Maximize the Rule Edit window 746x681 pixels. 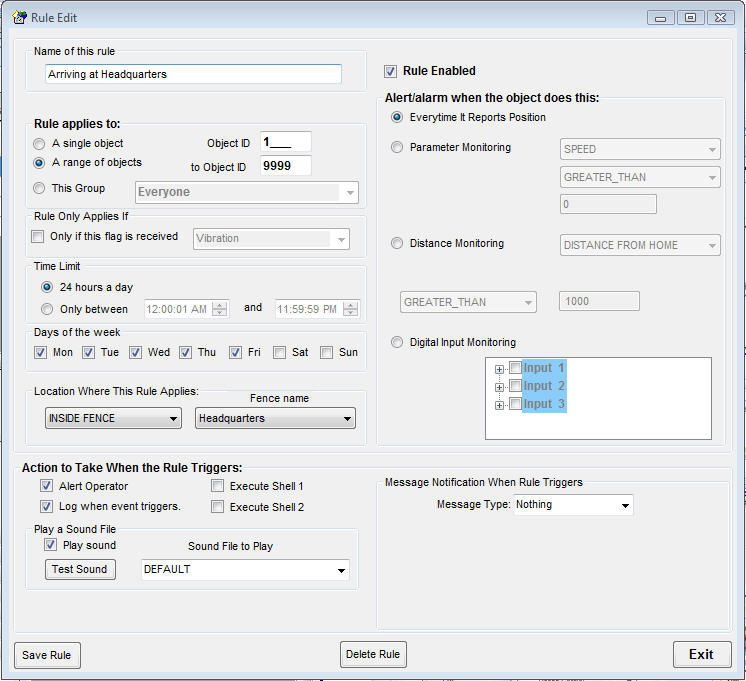pyautogui.click(x=690, y=18)
